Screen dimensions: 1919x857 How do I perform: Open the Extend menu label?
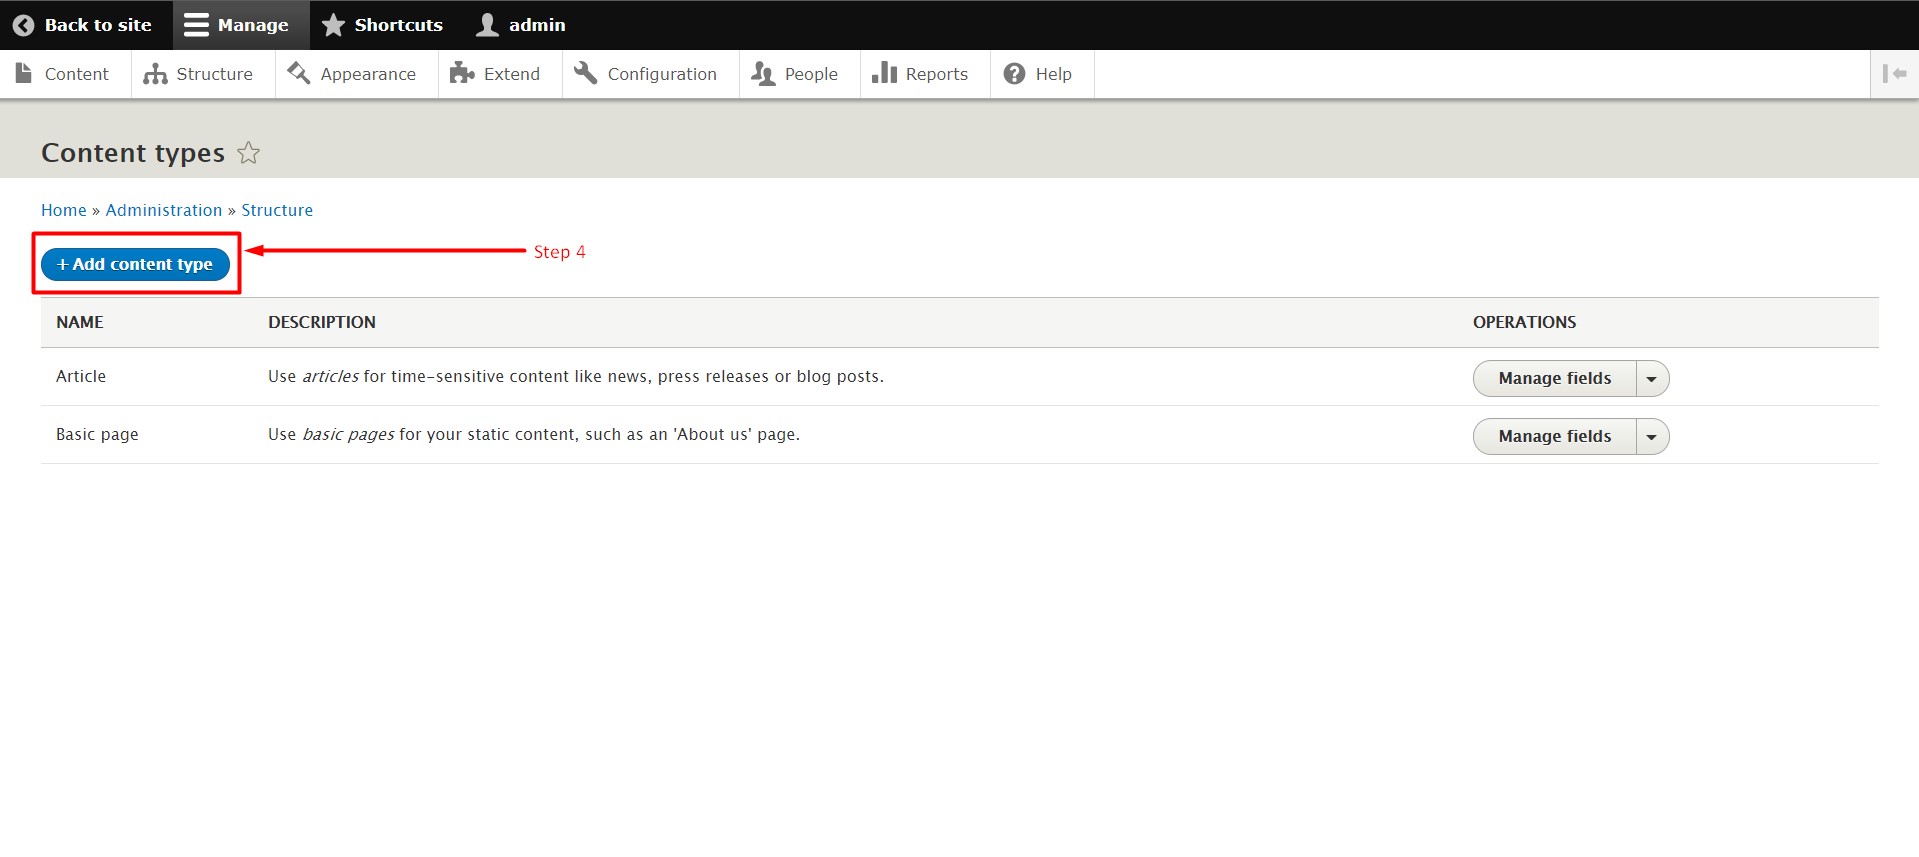[x=512, y=74]
